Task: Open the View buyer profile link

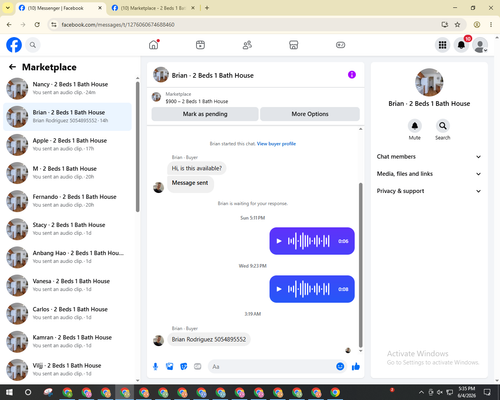Action: click(276, 144)
